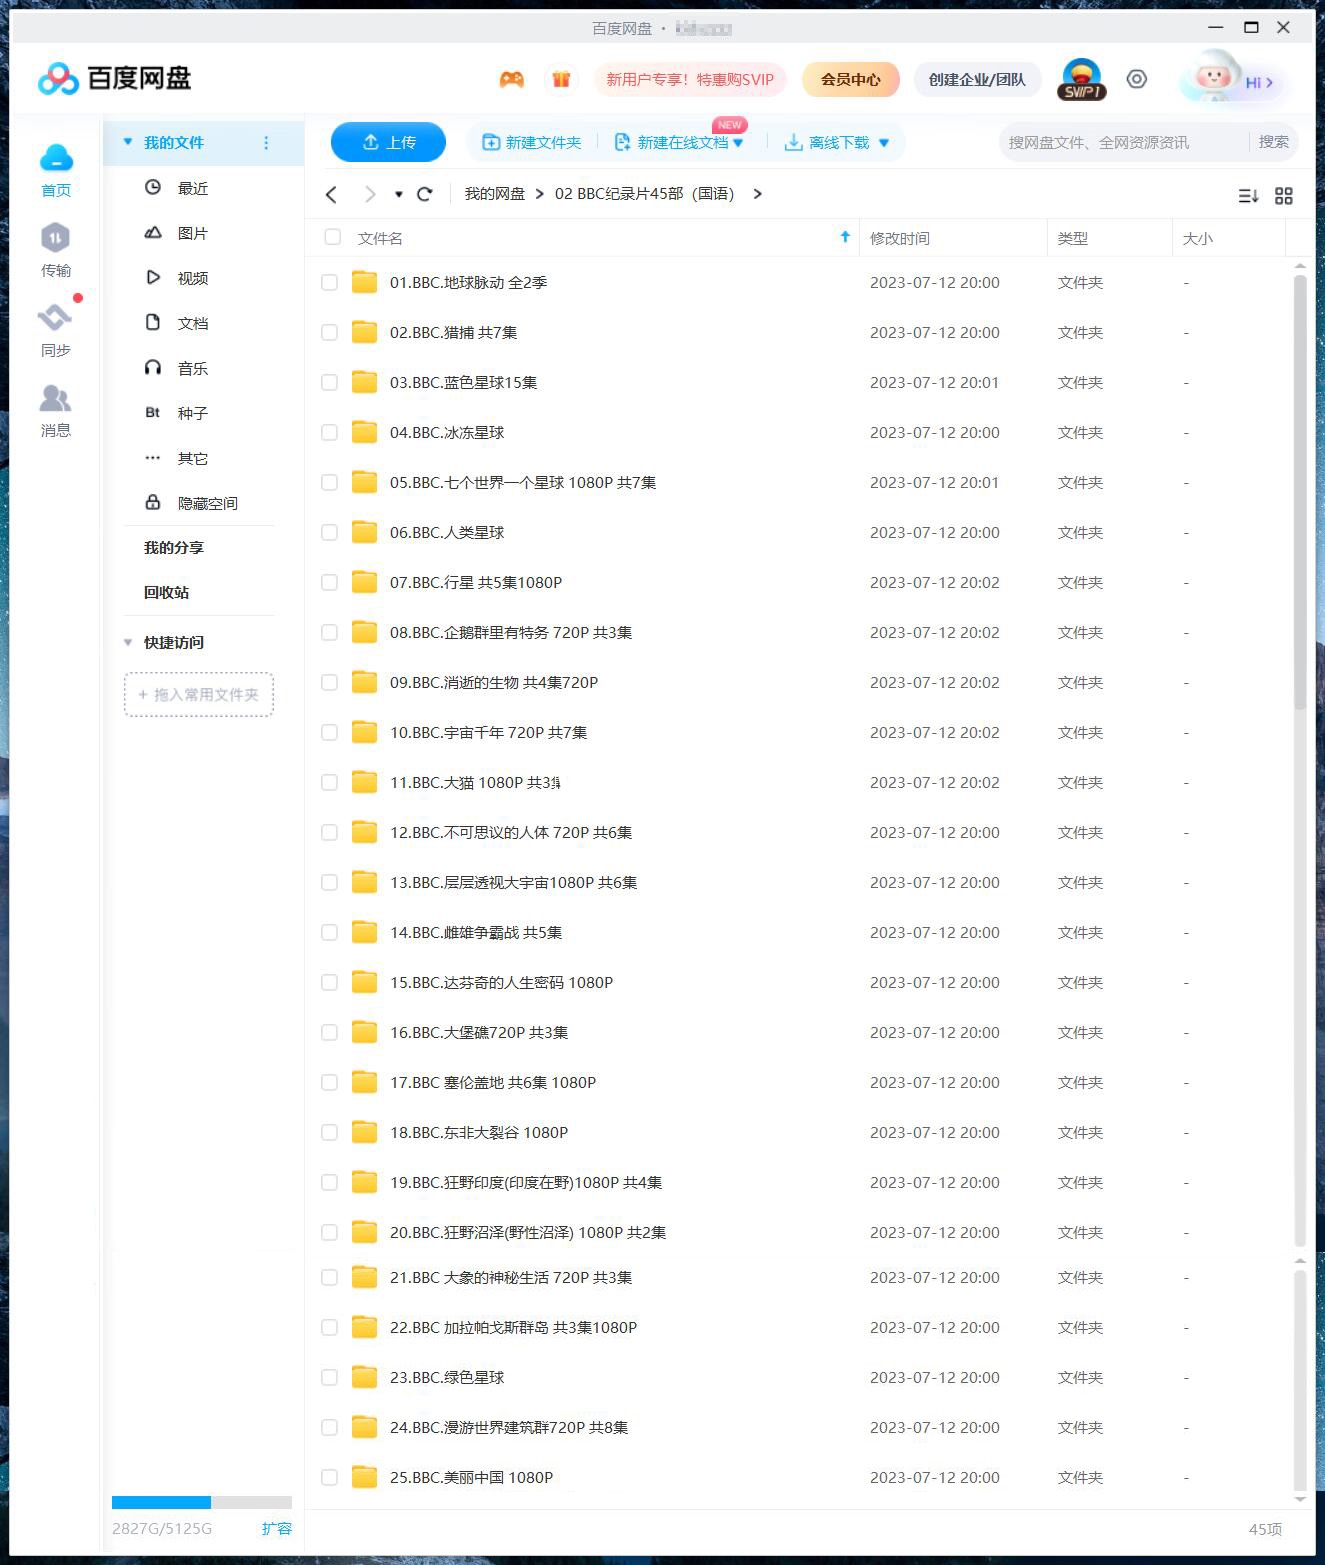The height and width of the screenshot is (1565, 1325).
Task: Click the 上传 upload button
Action: [x=388, y=142]
